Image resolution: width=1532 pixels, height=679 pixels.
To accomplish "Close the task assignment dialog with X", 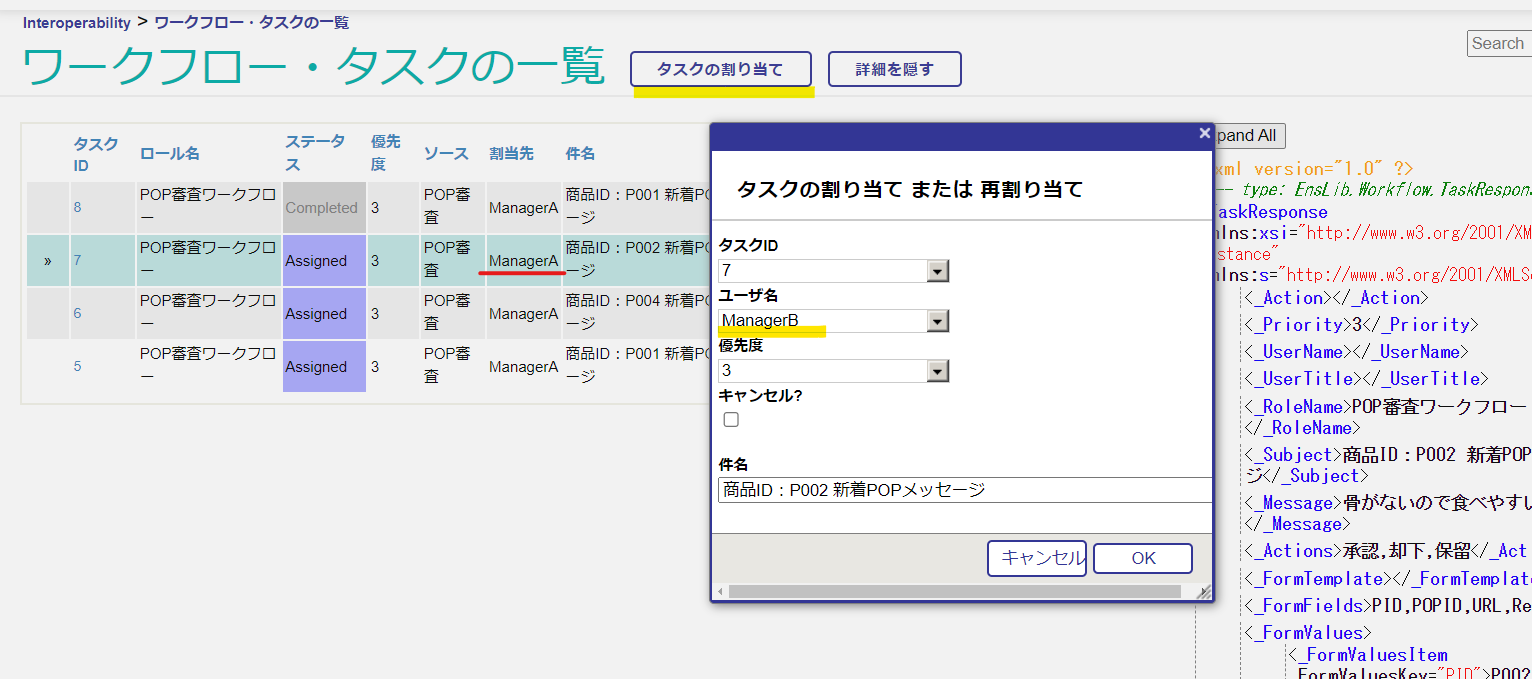I will [1204, 133].
